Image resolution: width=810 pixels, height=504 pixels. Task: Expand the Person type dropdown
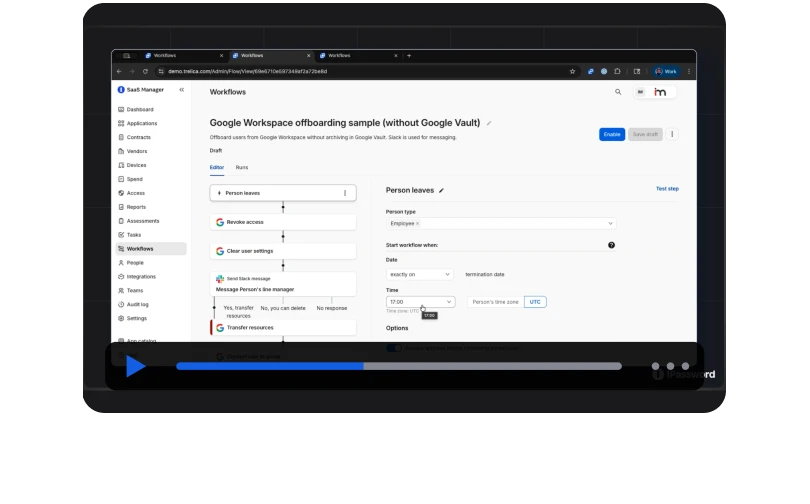(610, 224)
